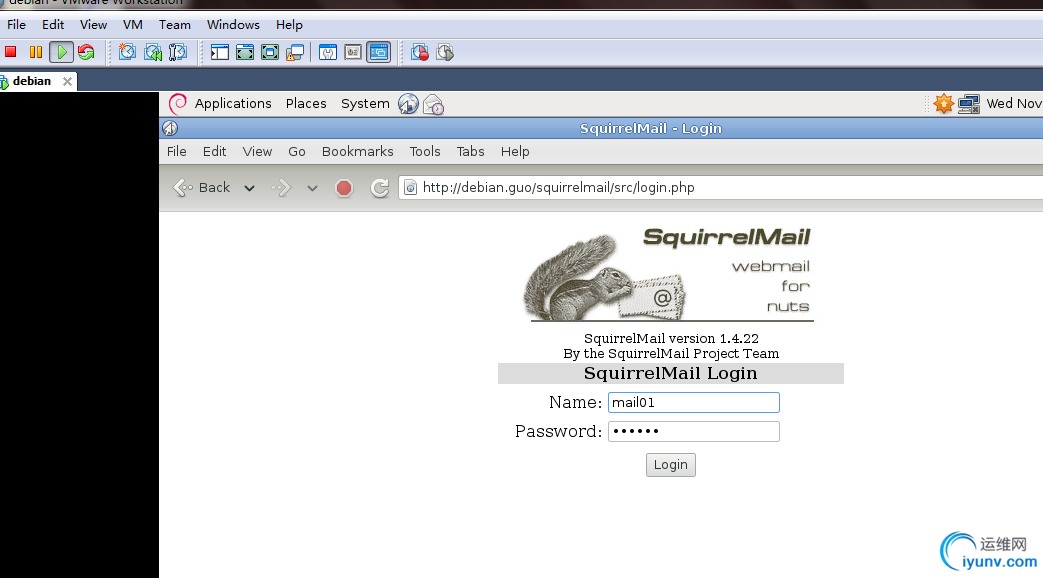Viewport: 1043px width, 578px height.
Task: Click the orange update notifier tray icon
Action: pyautogui.click(x=943, y=104)
